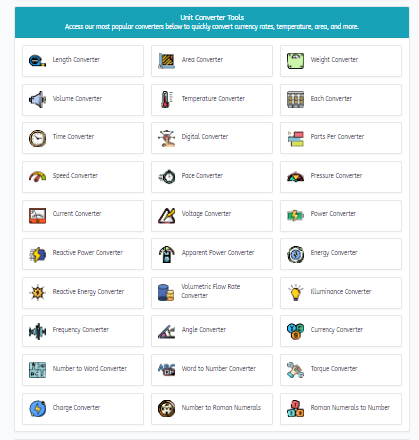Click the Unit Converter Tools header banner
419x440 pixels.
click(212, 22)
